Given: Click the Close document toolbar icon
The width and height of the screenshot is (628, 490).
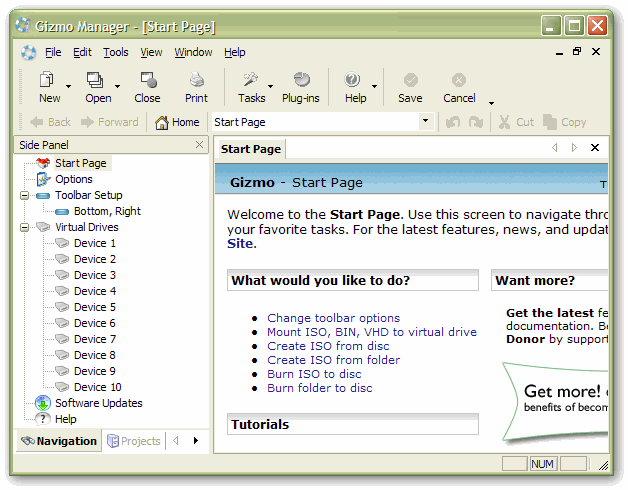Looking at the screenshot, I should [x=148, y=80].
